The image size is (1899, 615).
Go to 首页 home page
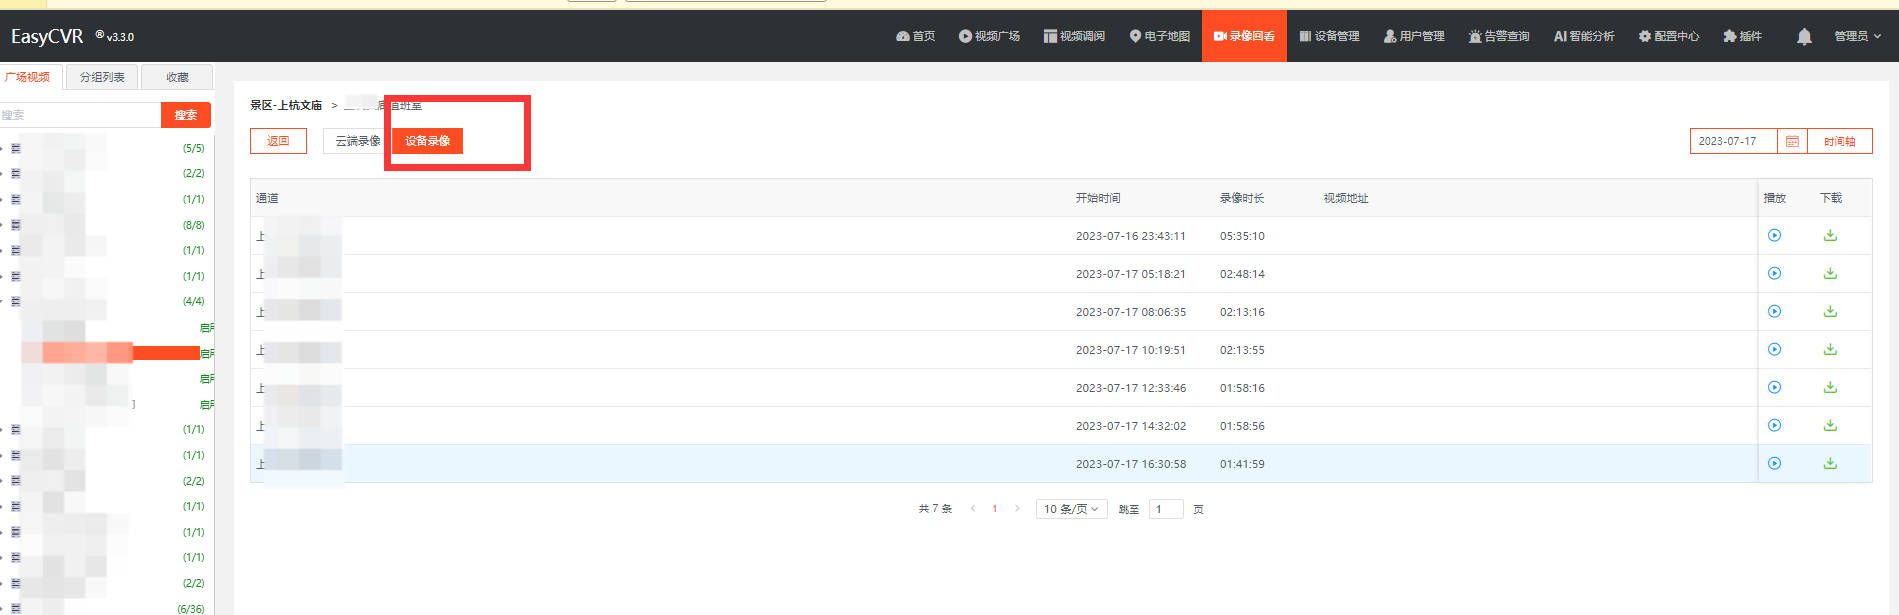(x=916, y=36)
